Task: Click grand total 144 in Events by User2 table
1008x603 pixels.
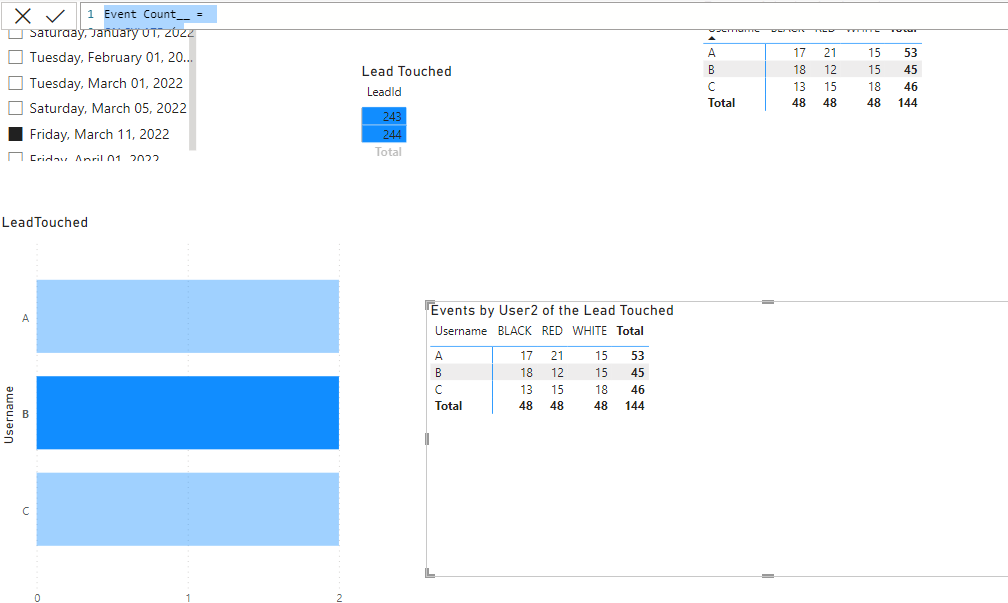Action: (634, 406)
